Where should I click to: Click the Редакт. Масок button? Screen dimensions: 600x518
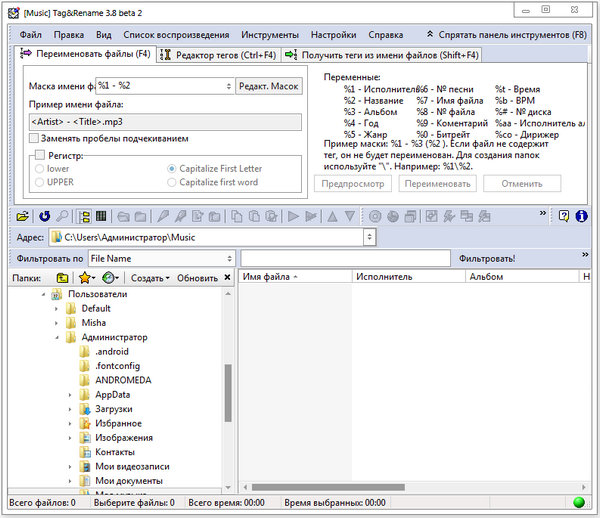pyautogui.click(x=267, y=87)
